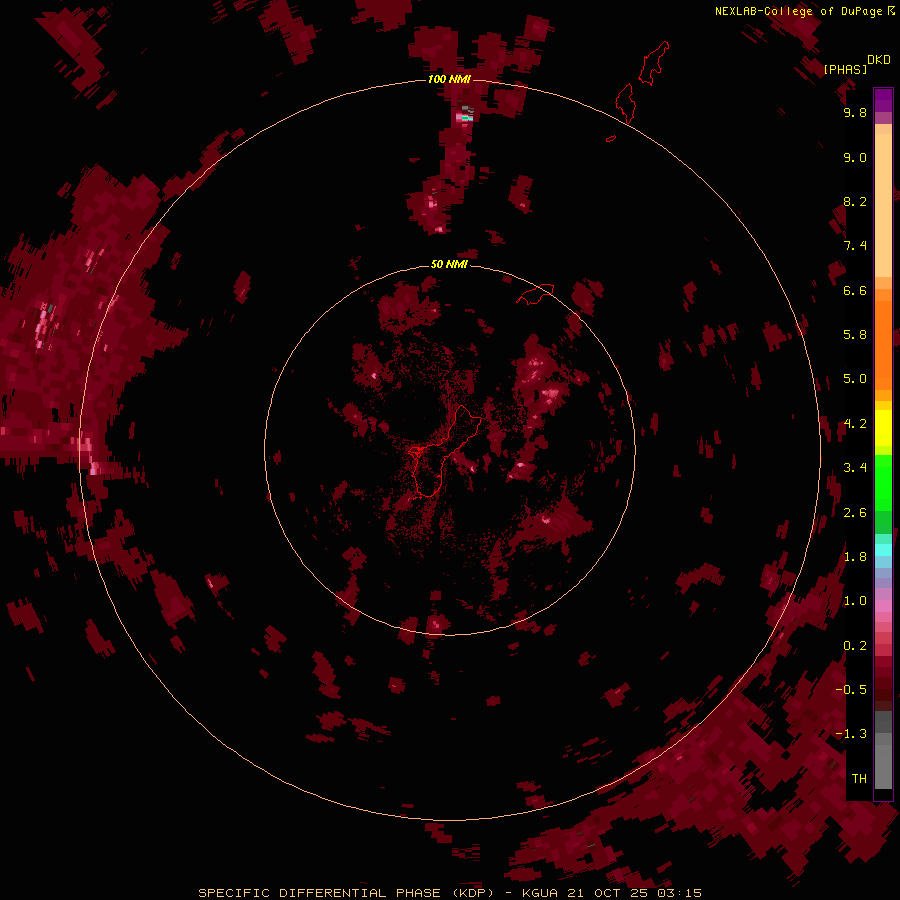Click the -1.3 value on the color scale
Viewport: 900px width, 900px height.
pos(851,734)
